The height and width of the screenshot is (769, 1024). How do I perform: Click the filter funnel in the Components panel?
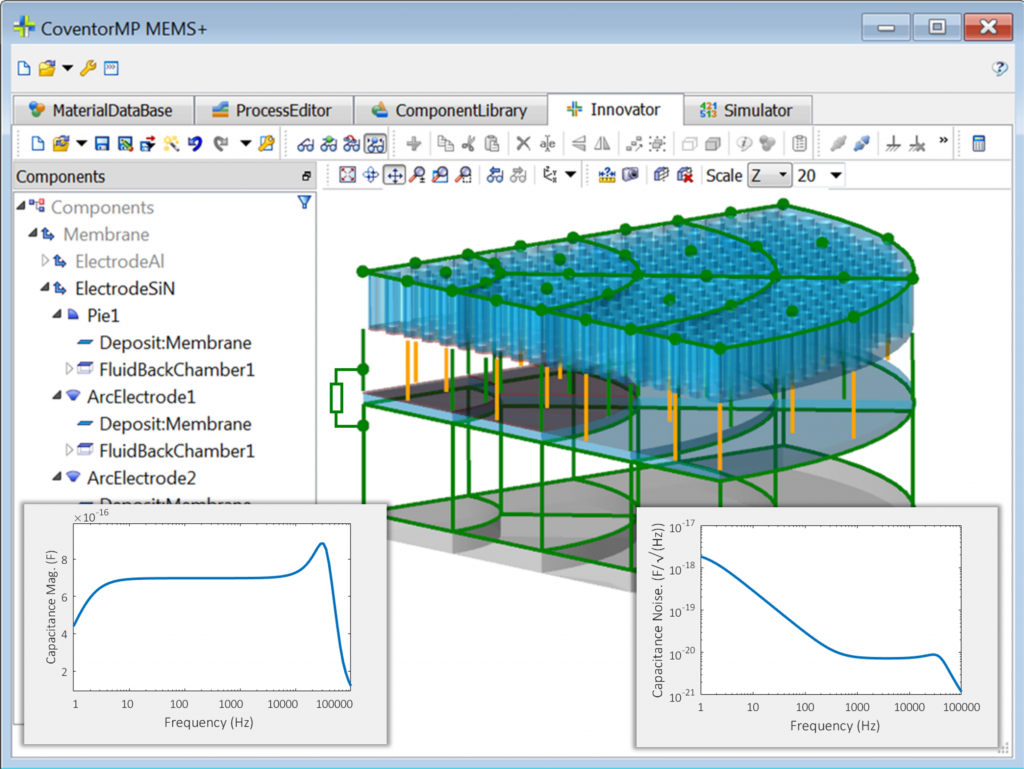point(304,202)
